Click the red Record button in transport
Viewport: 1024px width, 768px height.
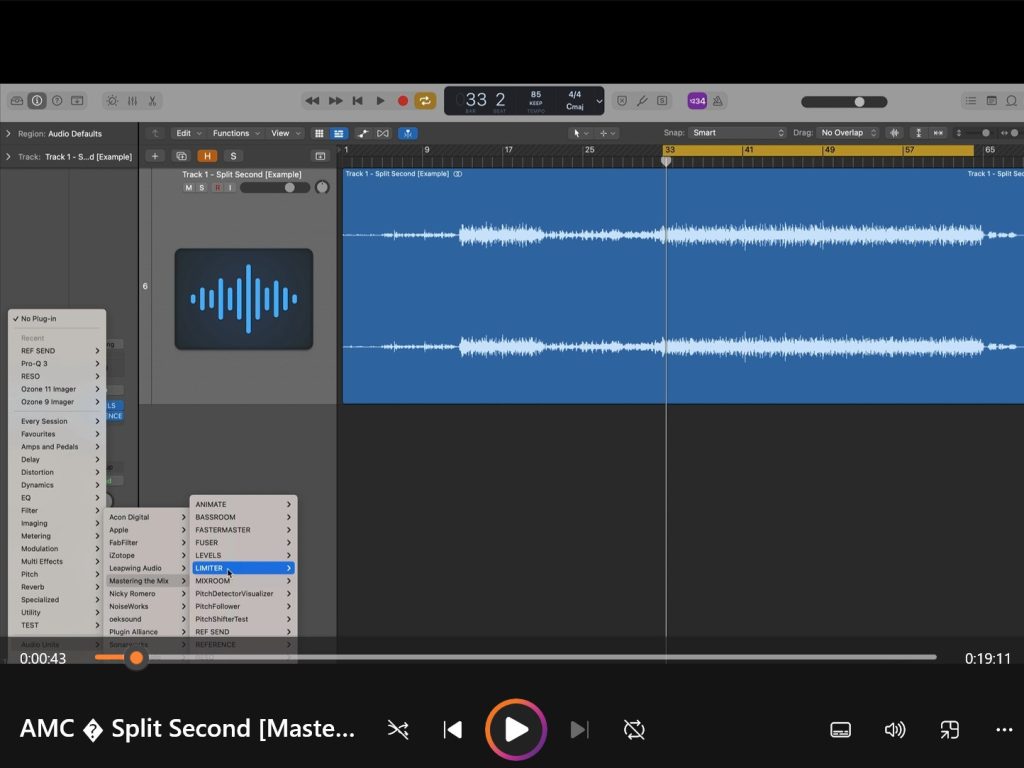(x=403, y=101)
